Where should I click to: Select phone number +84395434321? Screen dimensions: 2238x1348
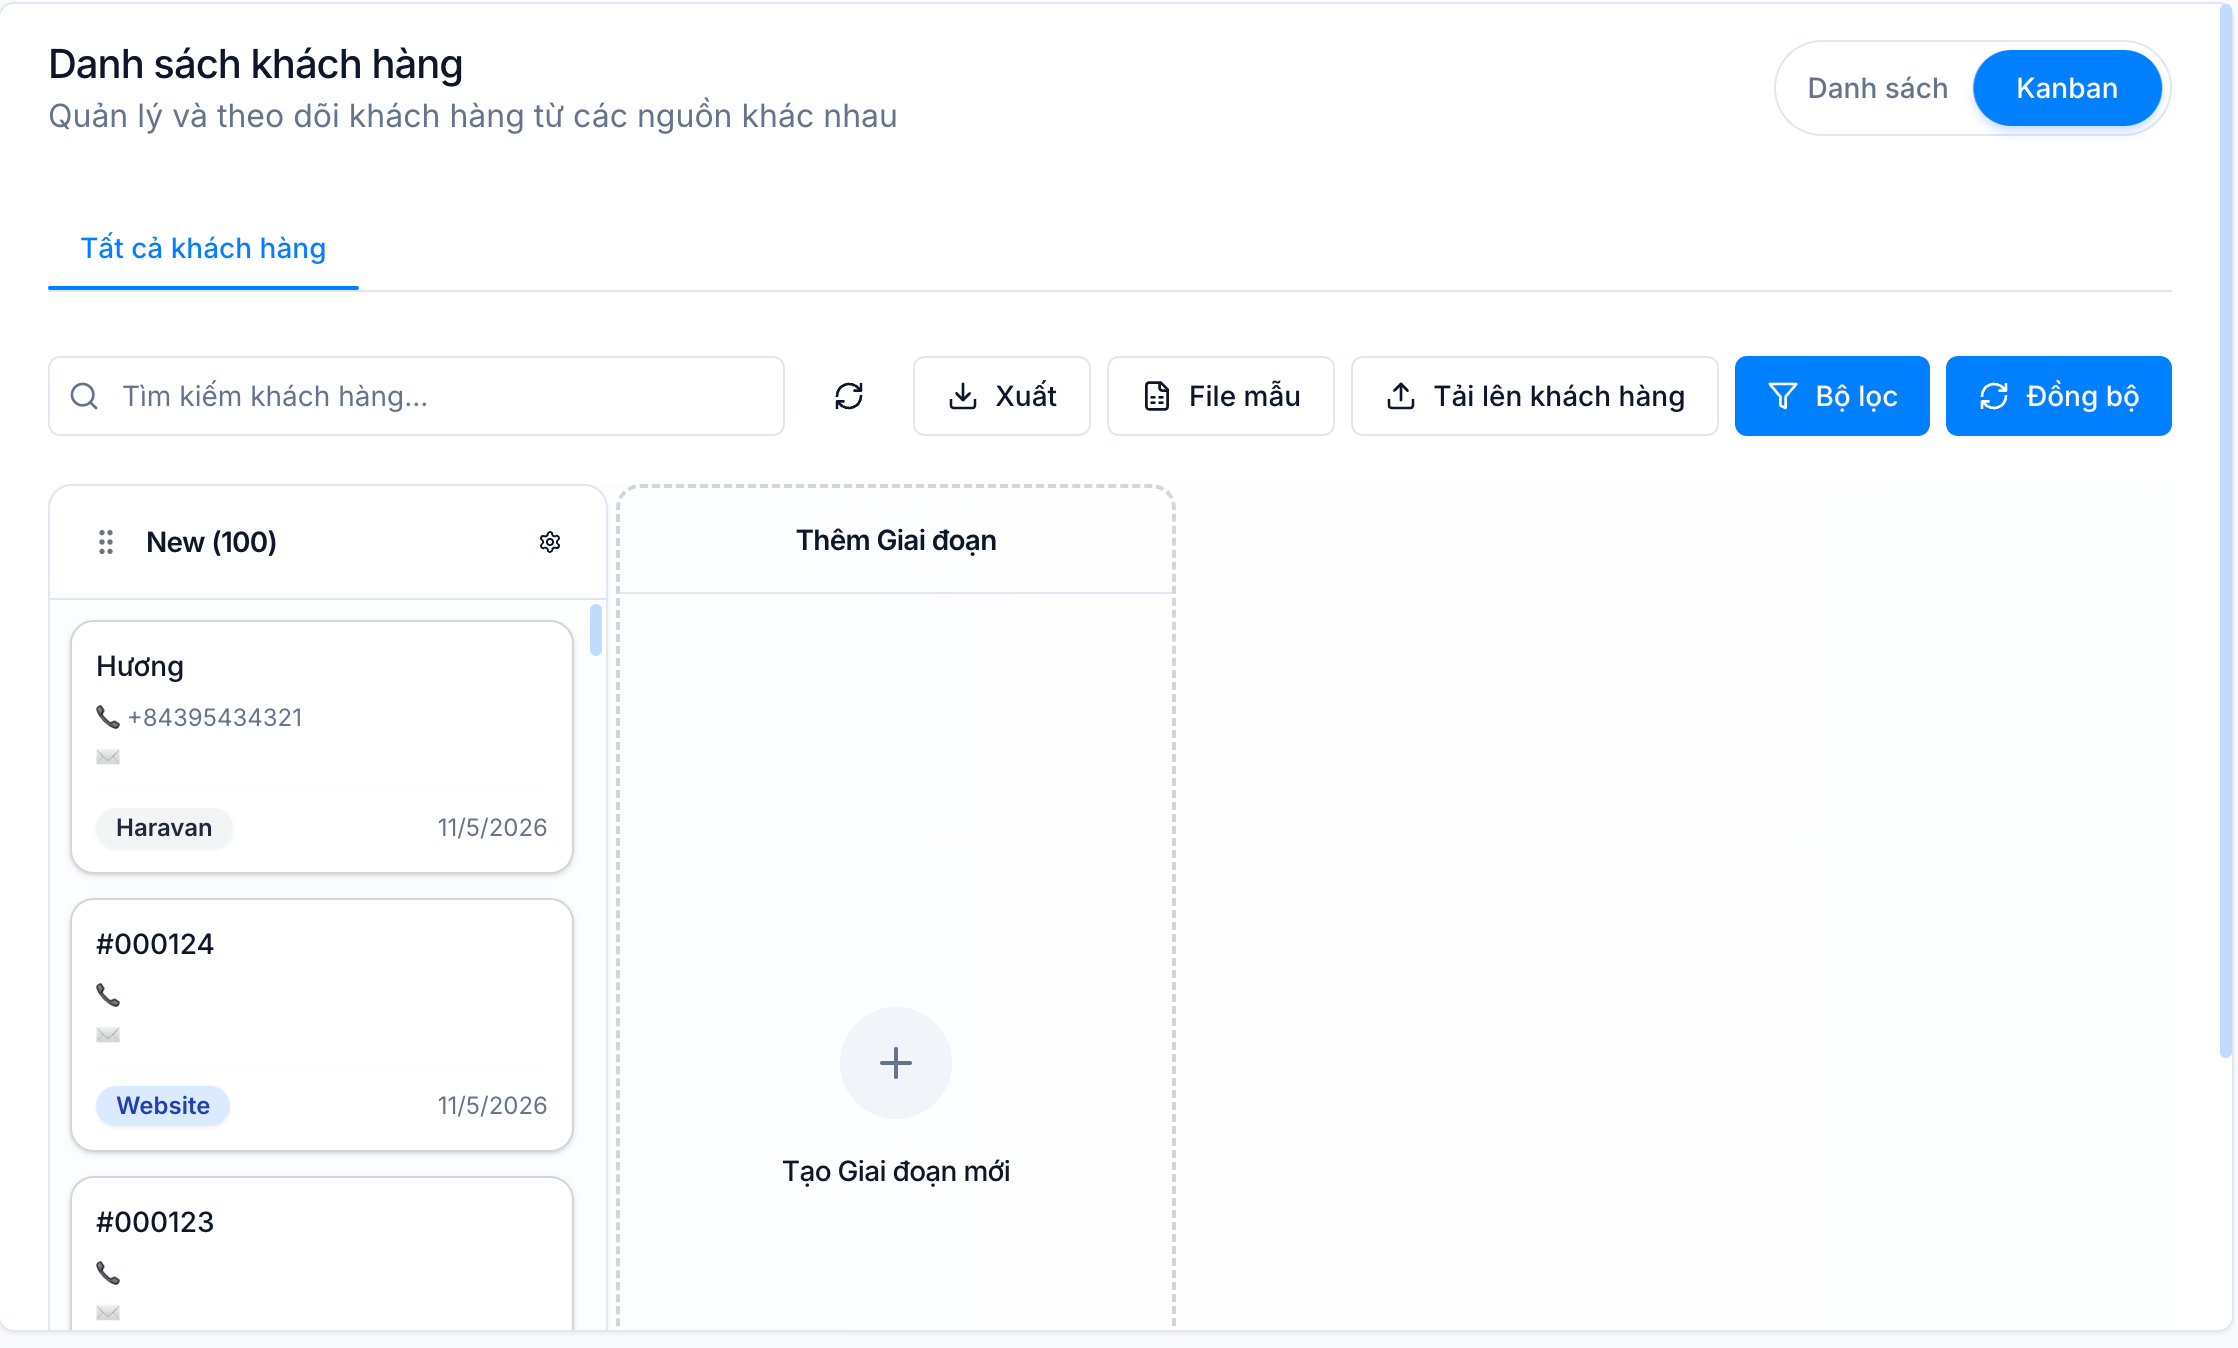tap(215, 717)
